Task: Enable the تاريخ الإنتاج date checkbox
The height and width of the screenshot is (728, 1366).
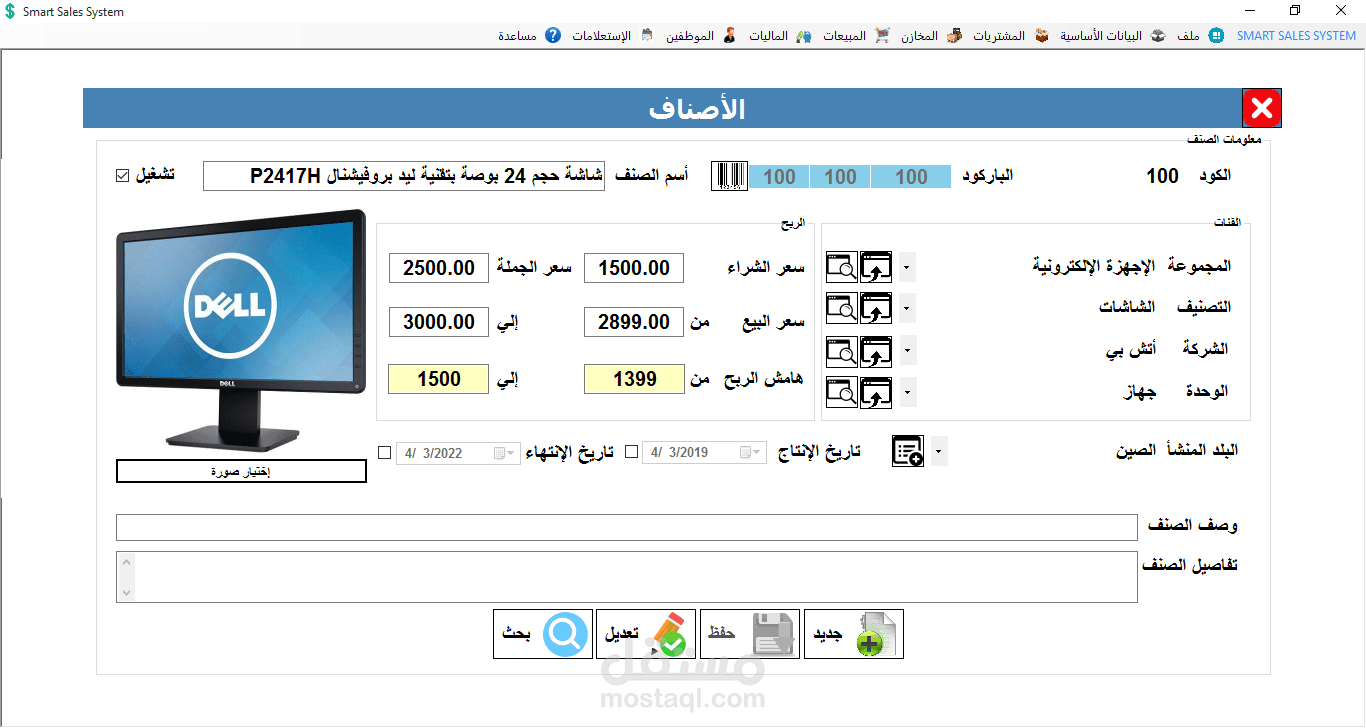Action: pos(631,452)
